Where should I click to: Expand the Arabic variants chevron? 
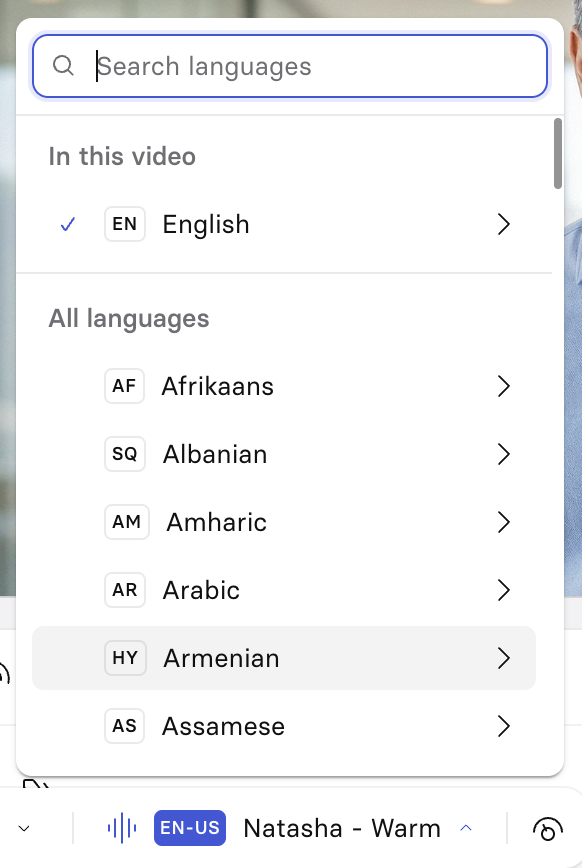(503, 590)
